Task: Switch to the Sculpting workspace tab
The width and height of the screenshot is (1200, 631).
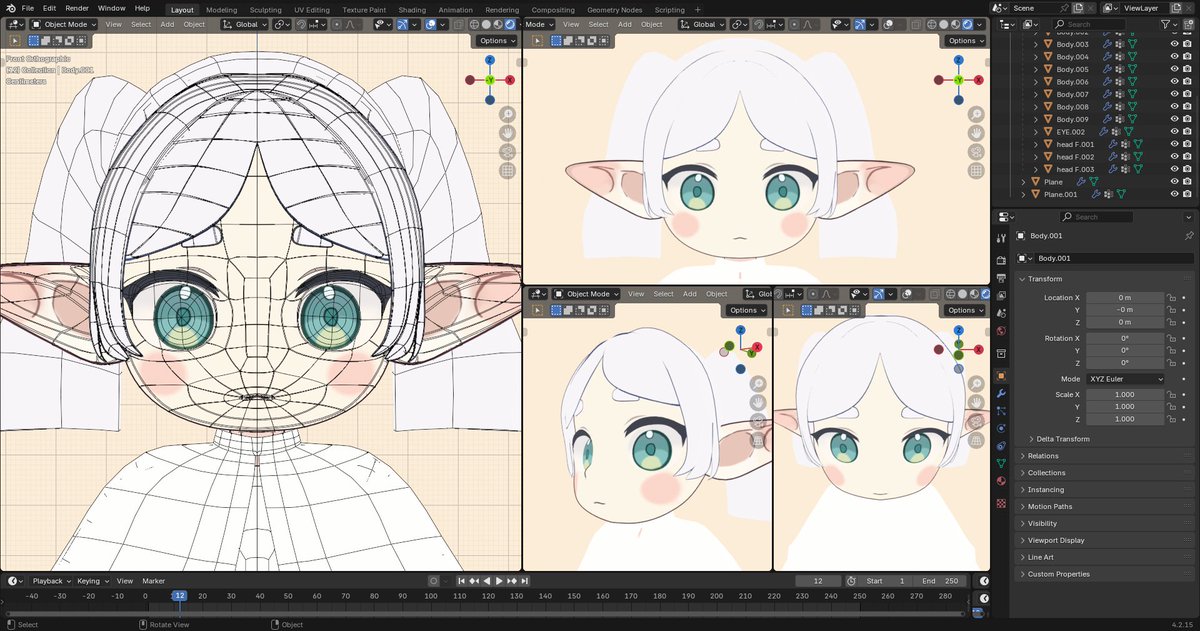Action: click(266, 9)
